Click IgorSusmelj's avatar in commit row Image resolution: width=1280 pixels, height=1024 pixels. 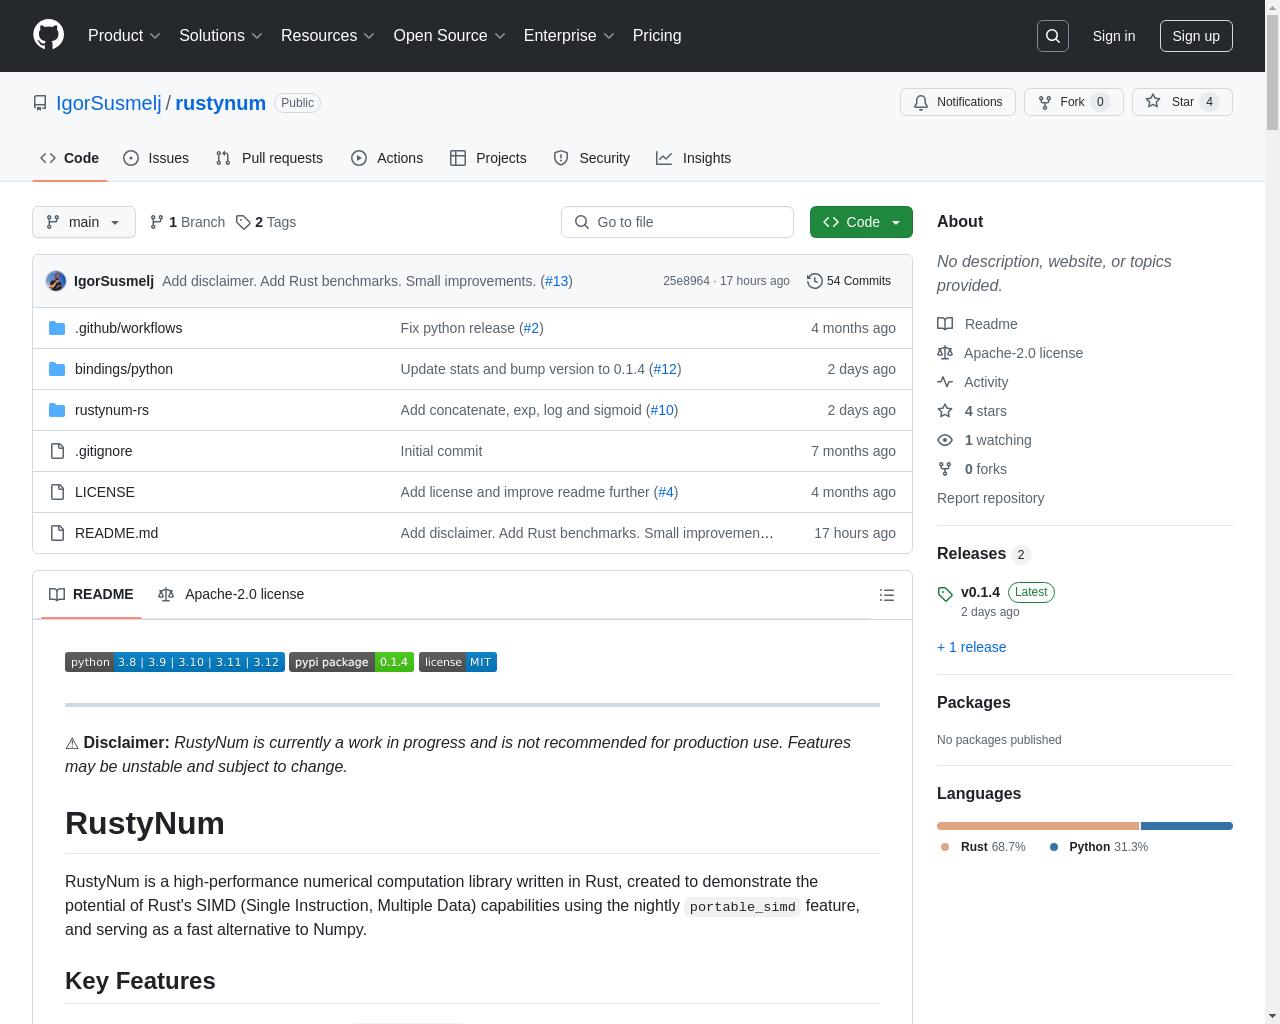tap(56, 281)
